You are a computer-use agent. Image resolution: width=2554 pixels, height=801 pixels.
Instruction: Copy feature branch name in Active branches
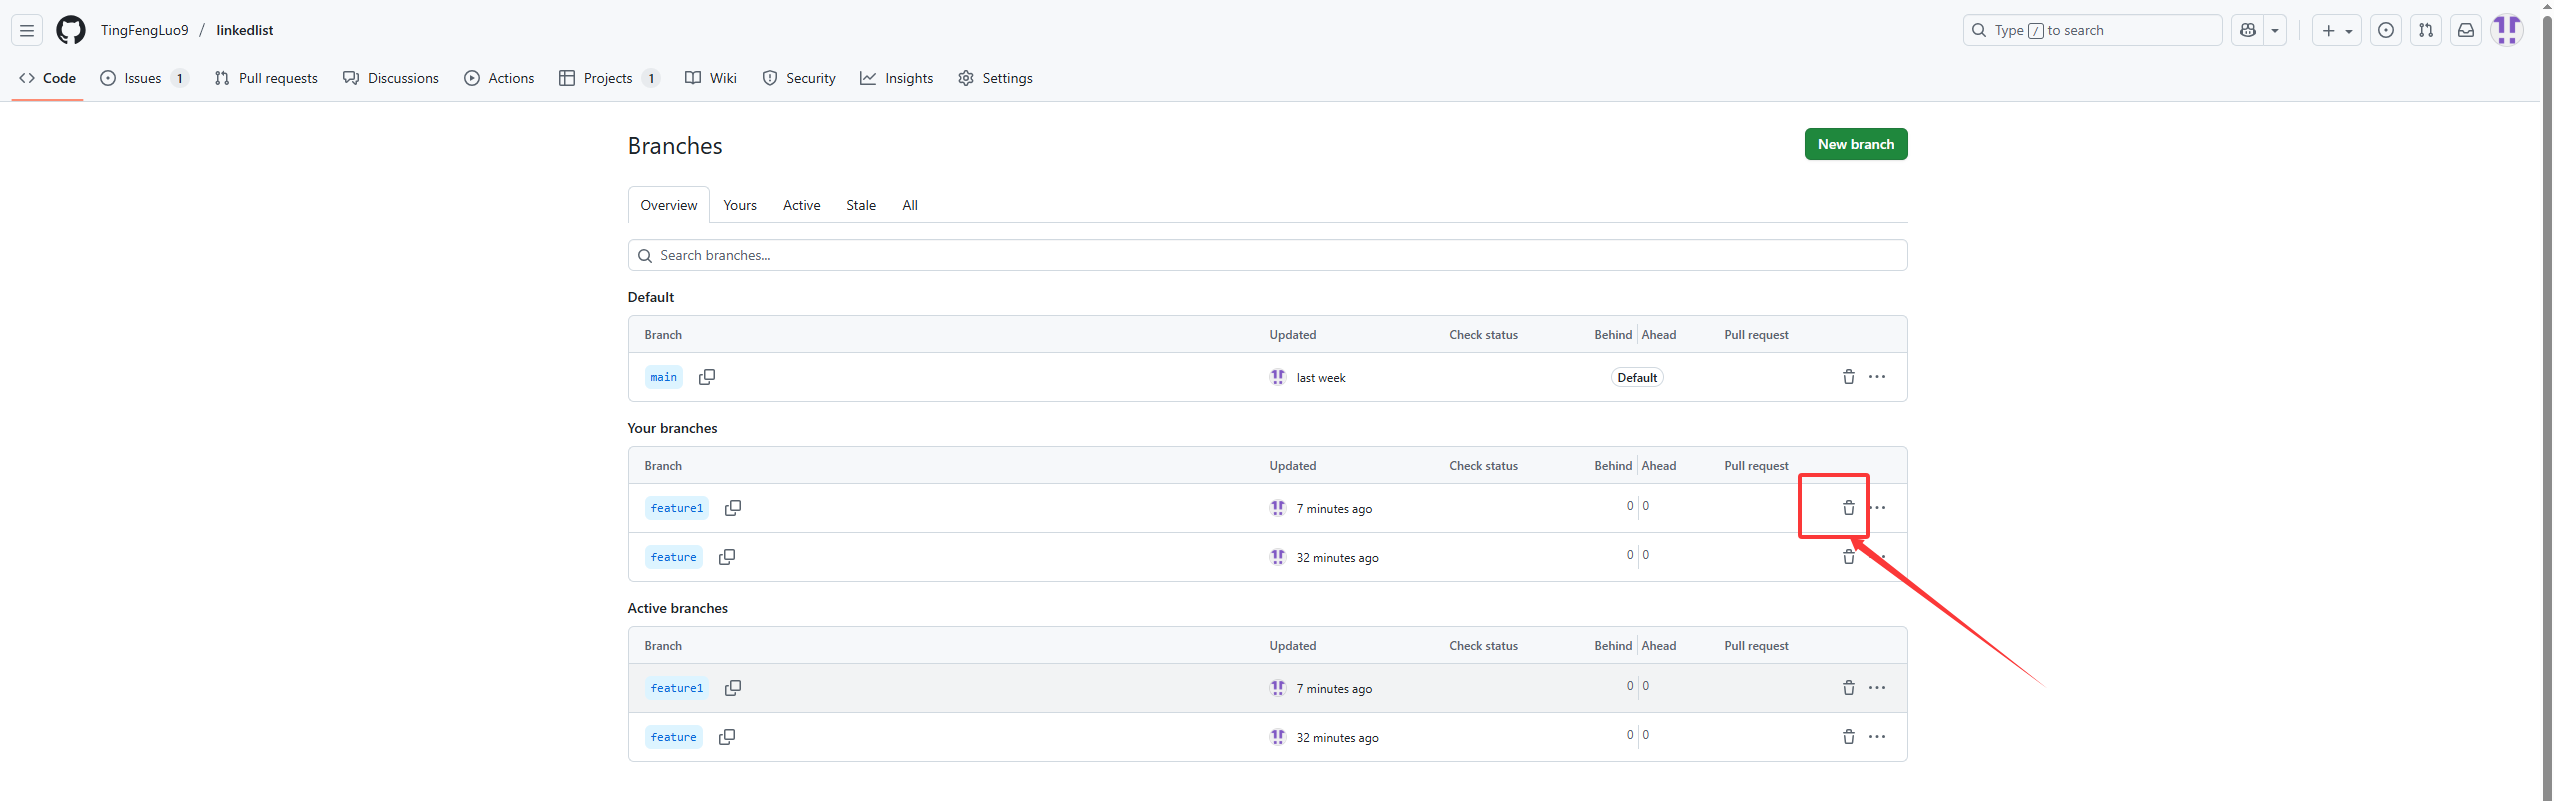click(x=727, y=737)
